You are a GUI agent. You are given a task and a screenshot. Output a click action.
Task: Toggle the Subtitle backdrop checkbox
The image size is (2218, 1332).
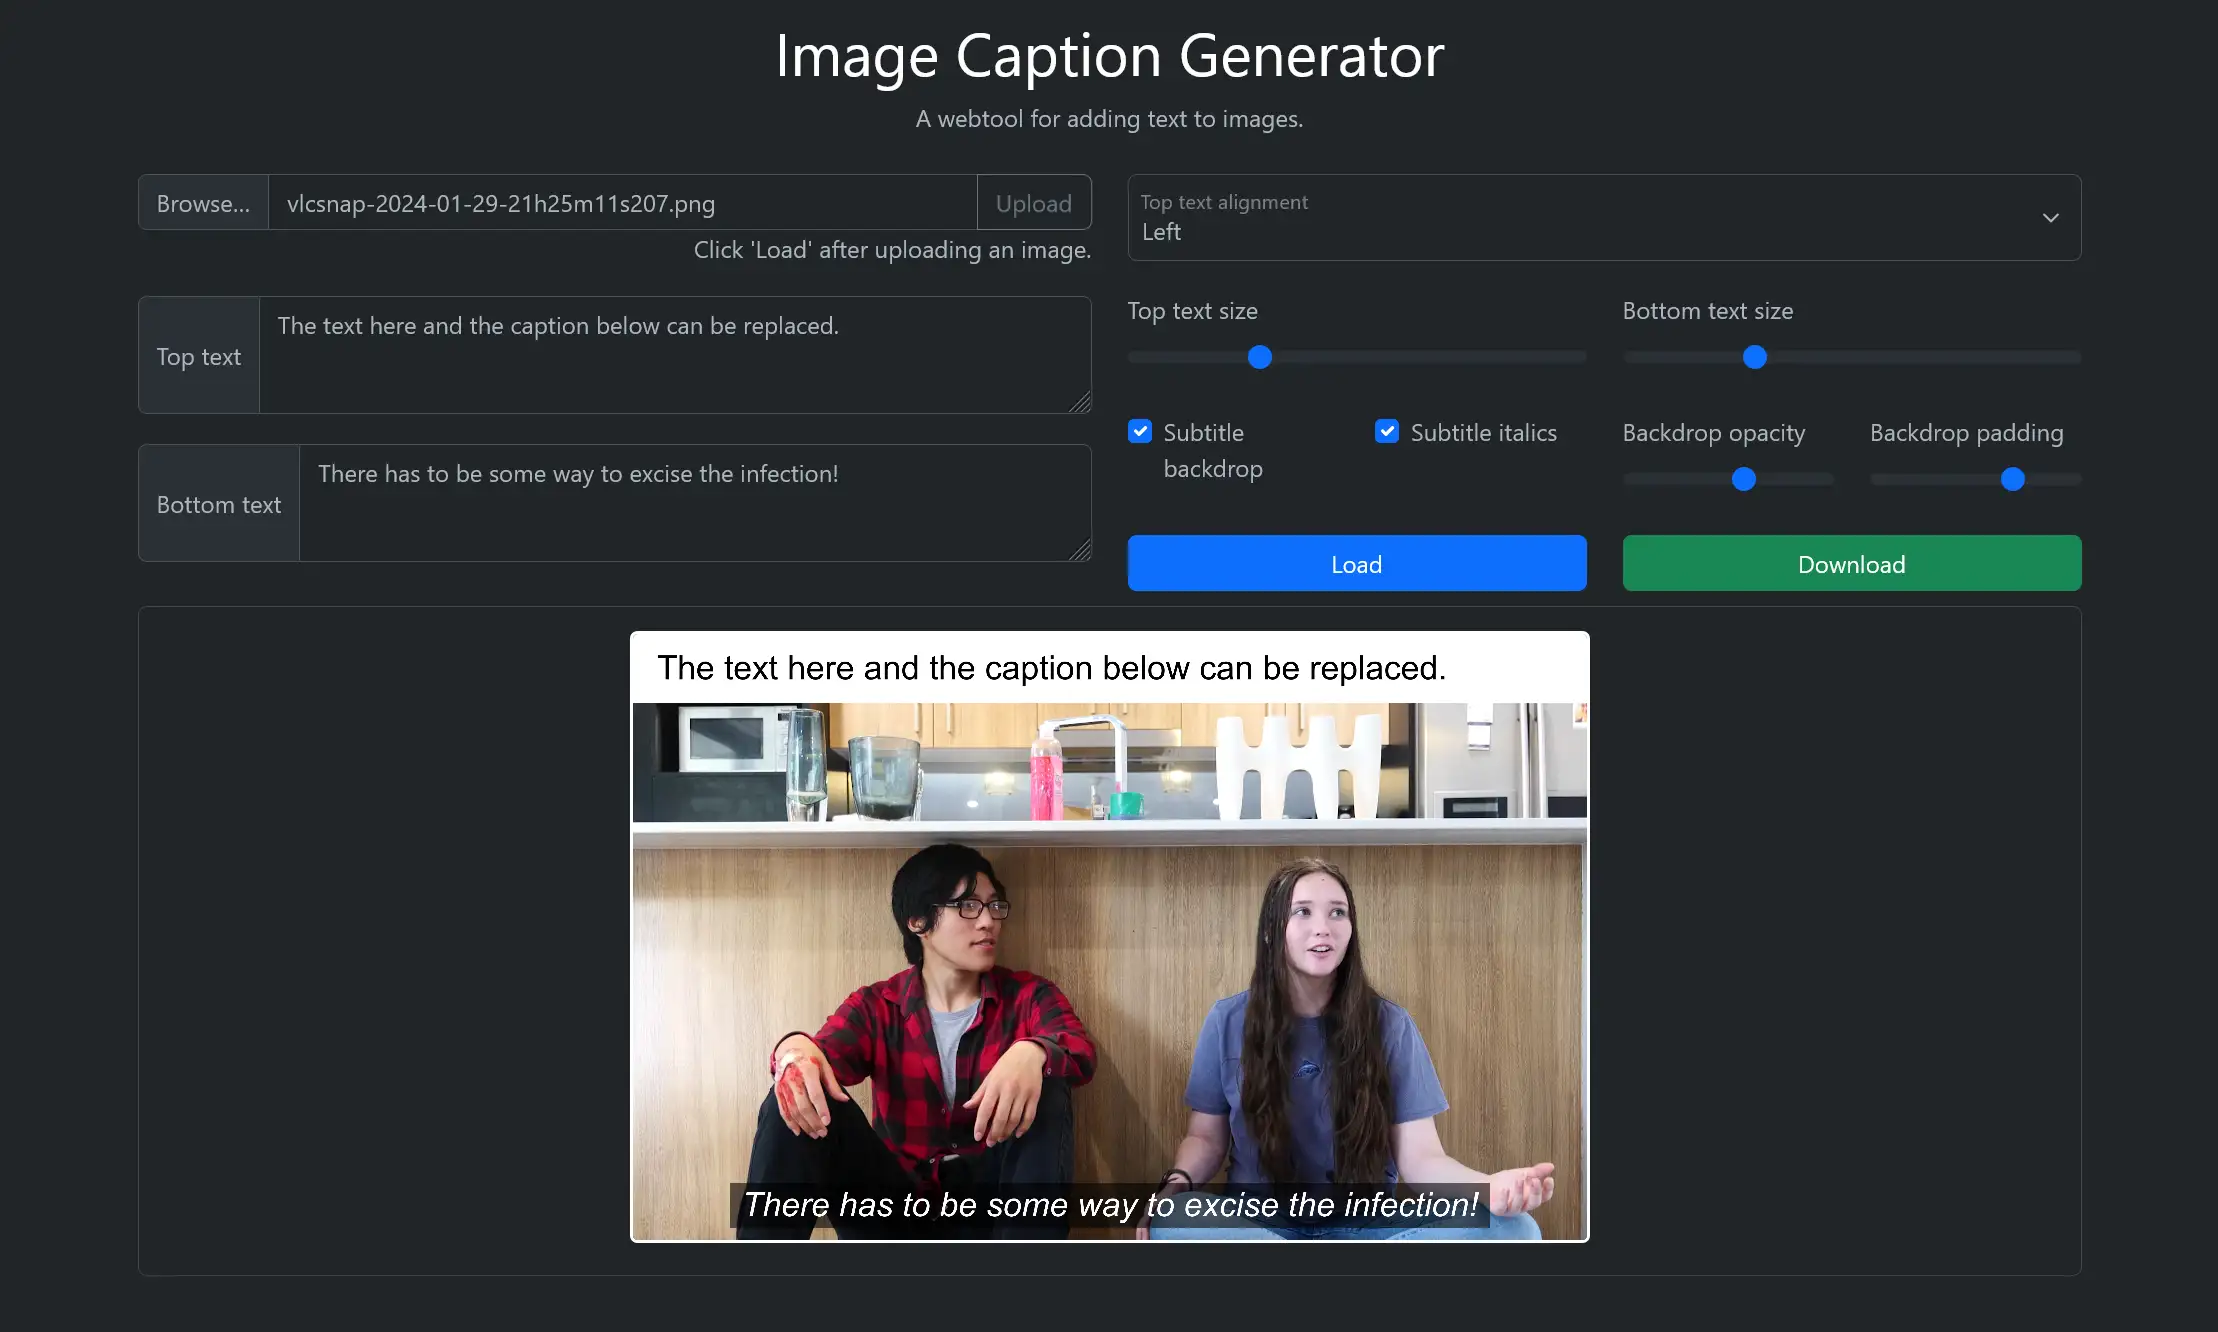point(1139,431)
